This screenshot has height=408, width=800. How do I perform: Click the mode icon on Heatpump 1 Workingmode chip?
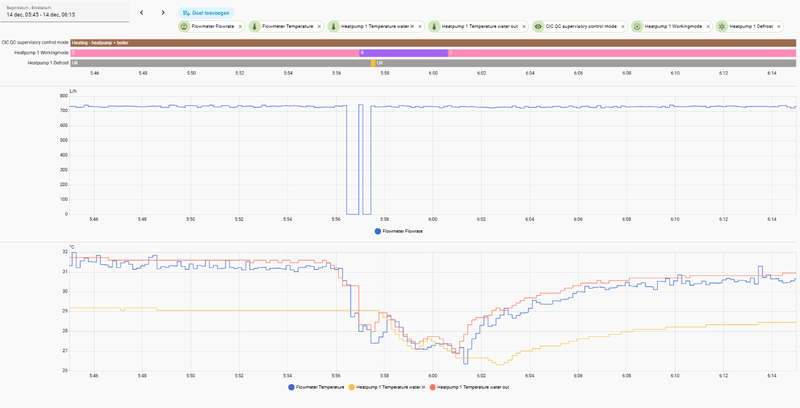[637, 27]
